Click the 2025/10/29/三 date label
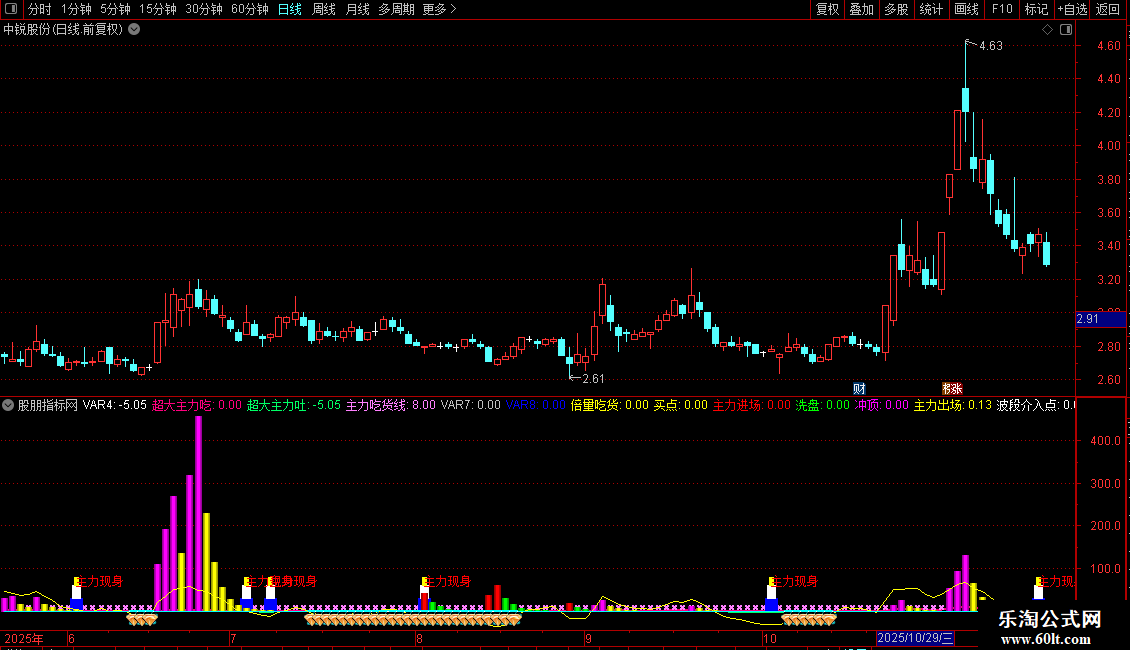Screen dimensions: 1130x650 coord(915,638)
